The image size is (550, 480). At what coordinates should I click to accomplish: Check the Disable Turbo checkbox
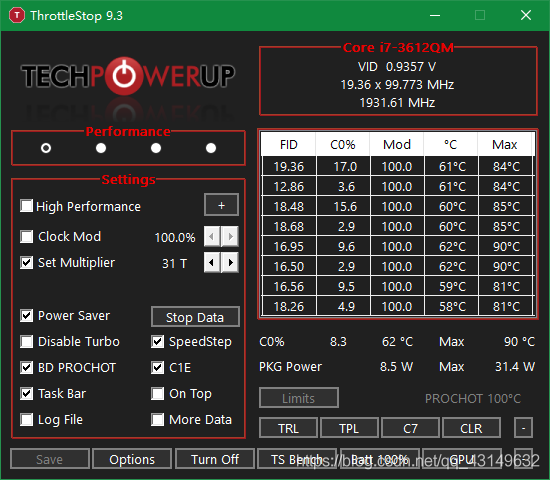[27, 341]
